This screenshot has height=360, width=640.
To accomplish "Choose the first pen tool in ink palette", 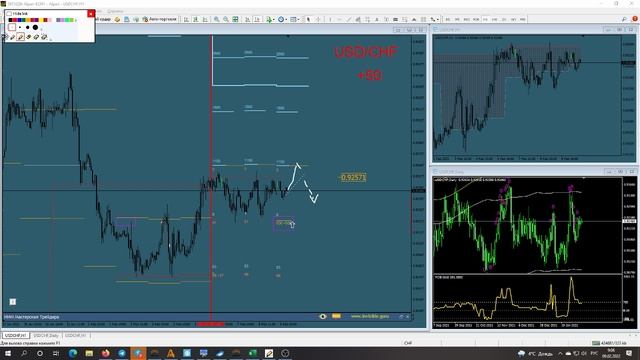I will 12,37.
